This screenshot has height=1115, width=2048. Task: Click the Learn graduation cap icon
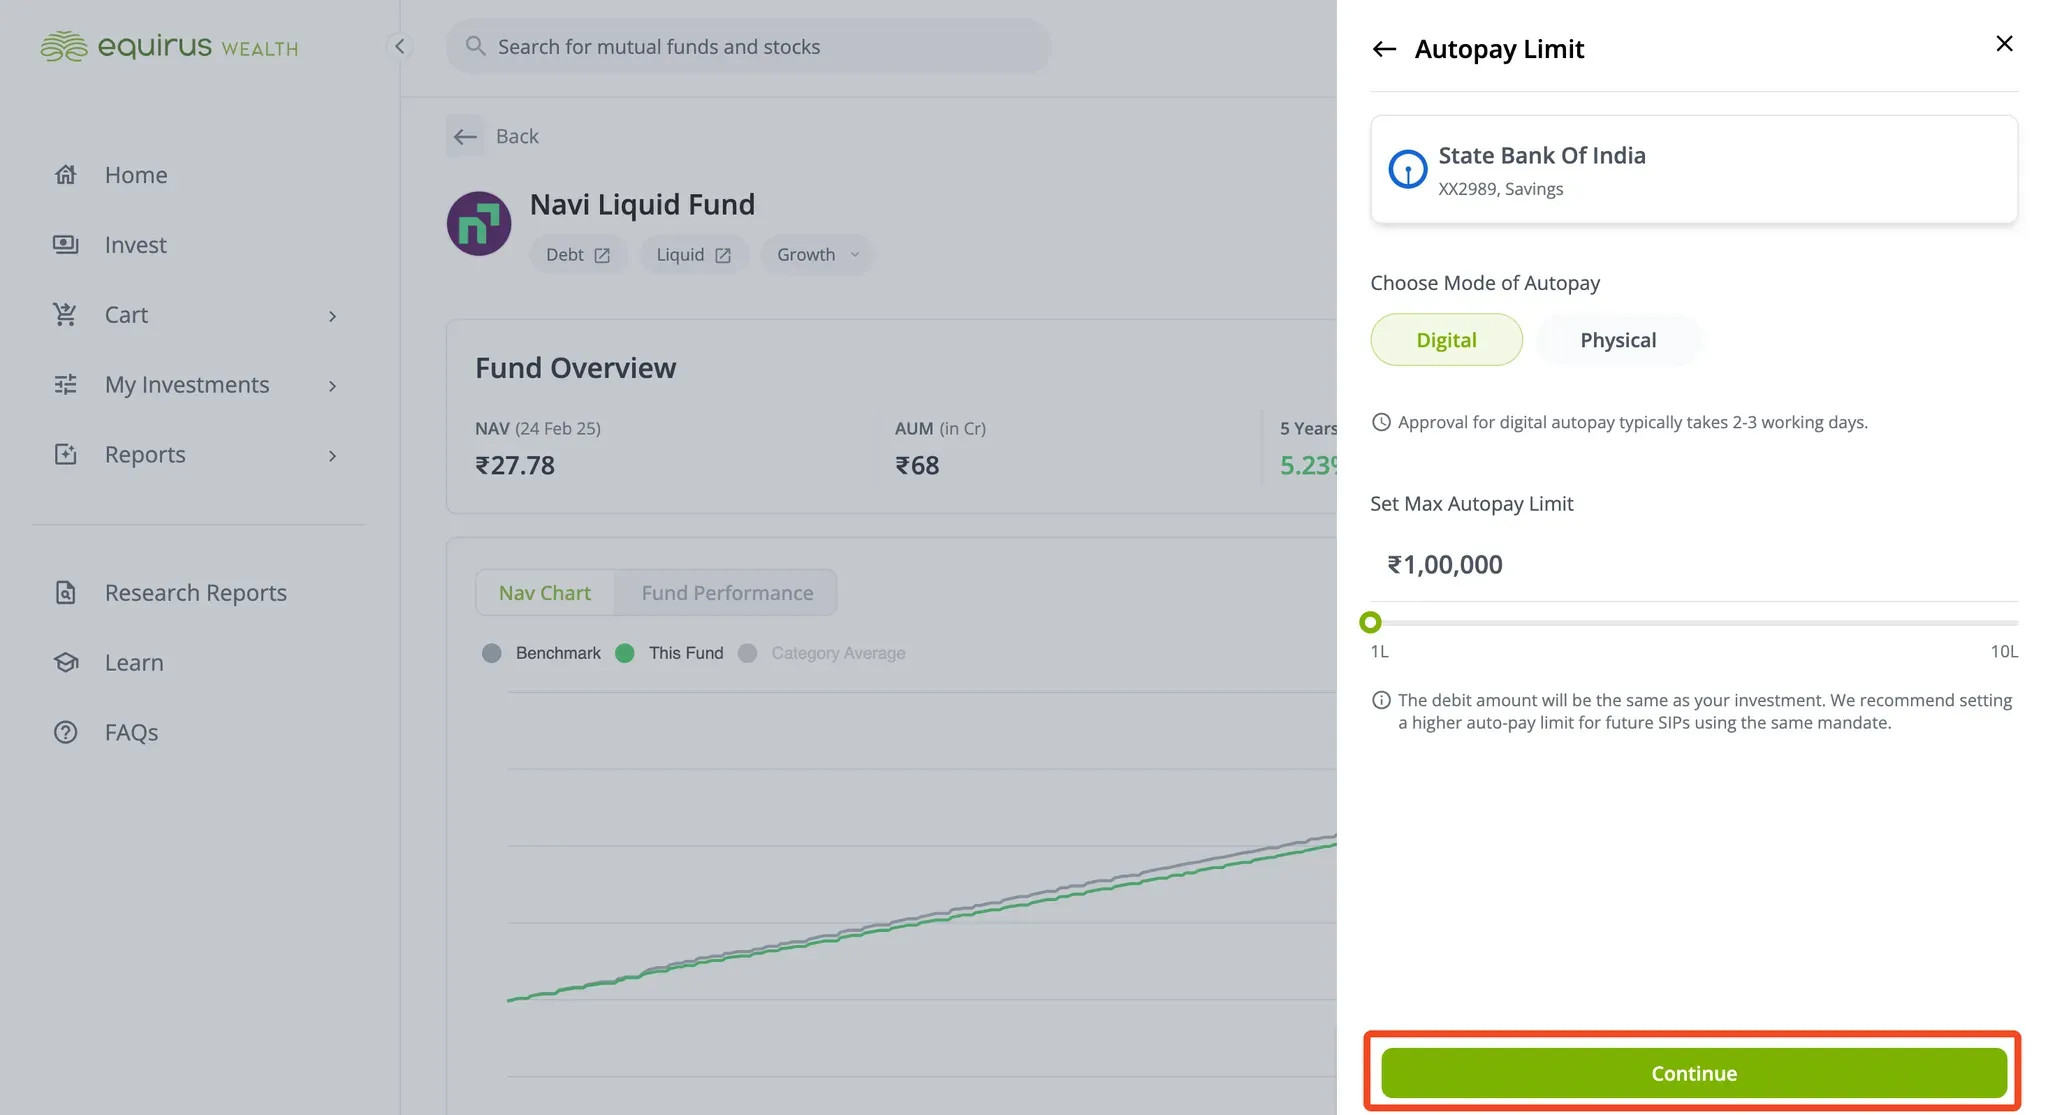(66, 663)
